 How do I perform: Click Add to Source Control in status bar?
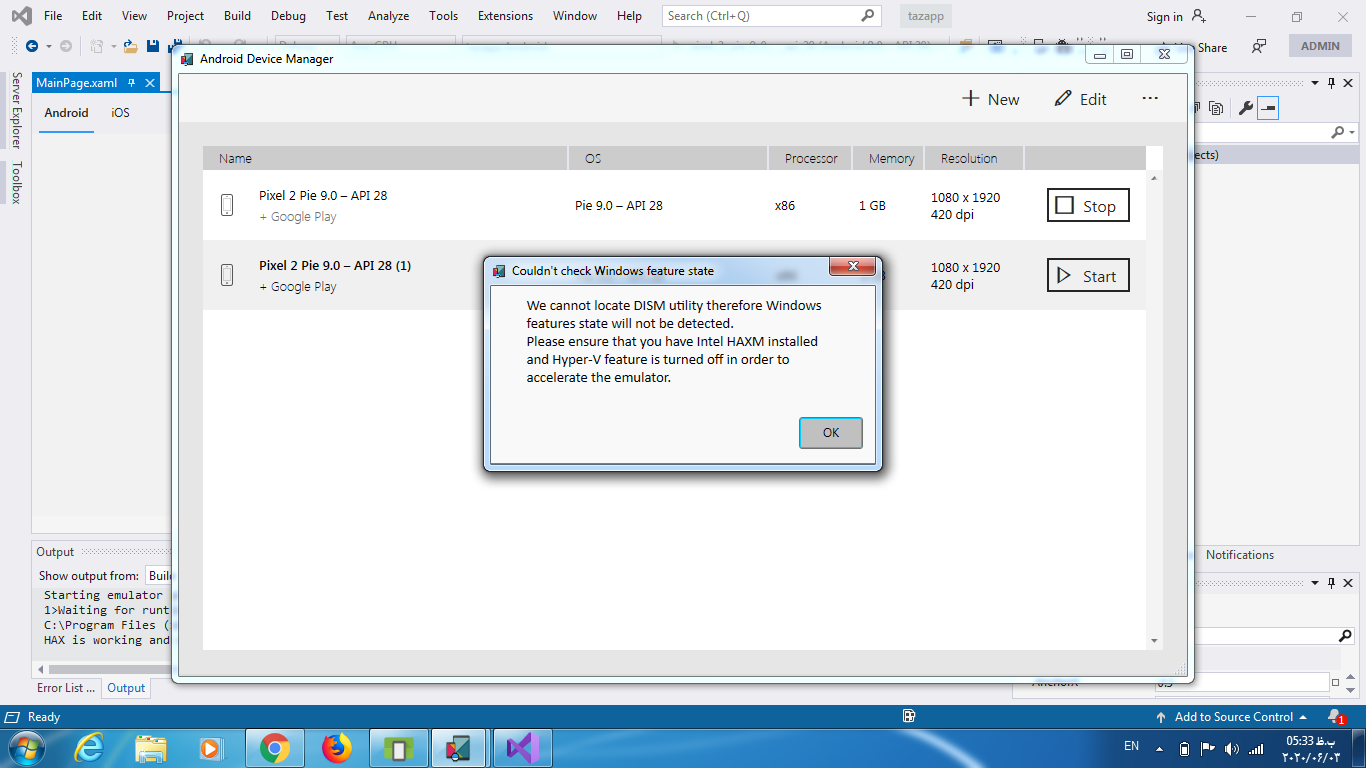pyautogui.click(x=1231, y=717)
